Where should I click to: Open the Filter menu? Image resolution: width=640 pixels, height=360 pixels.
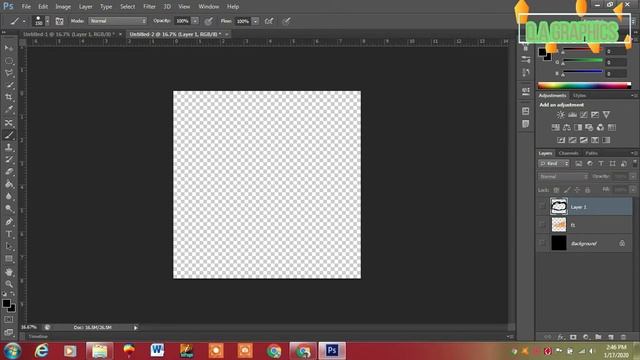[149, 7]
